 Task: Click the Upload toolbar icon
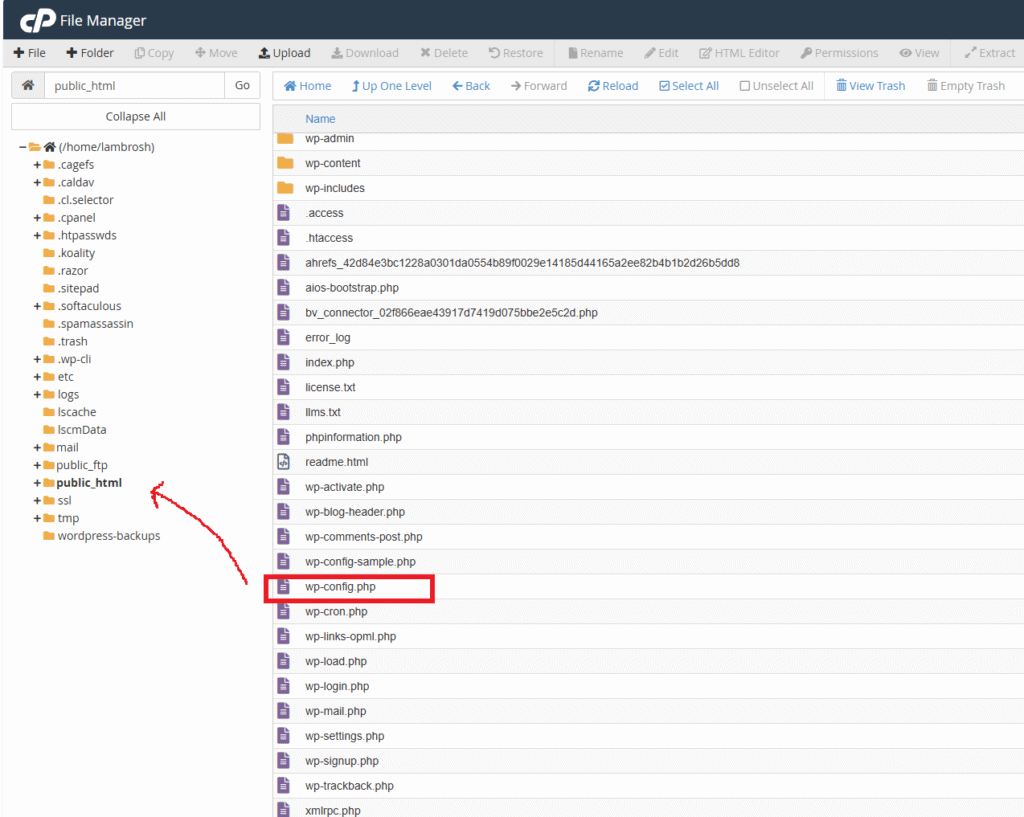(x=264, y=53)
